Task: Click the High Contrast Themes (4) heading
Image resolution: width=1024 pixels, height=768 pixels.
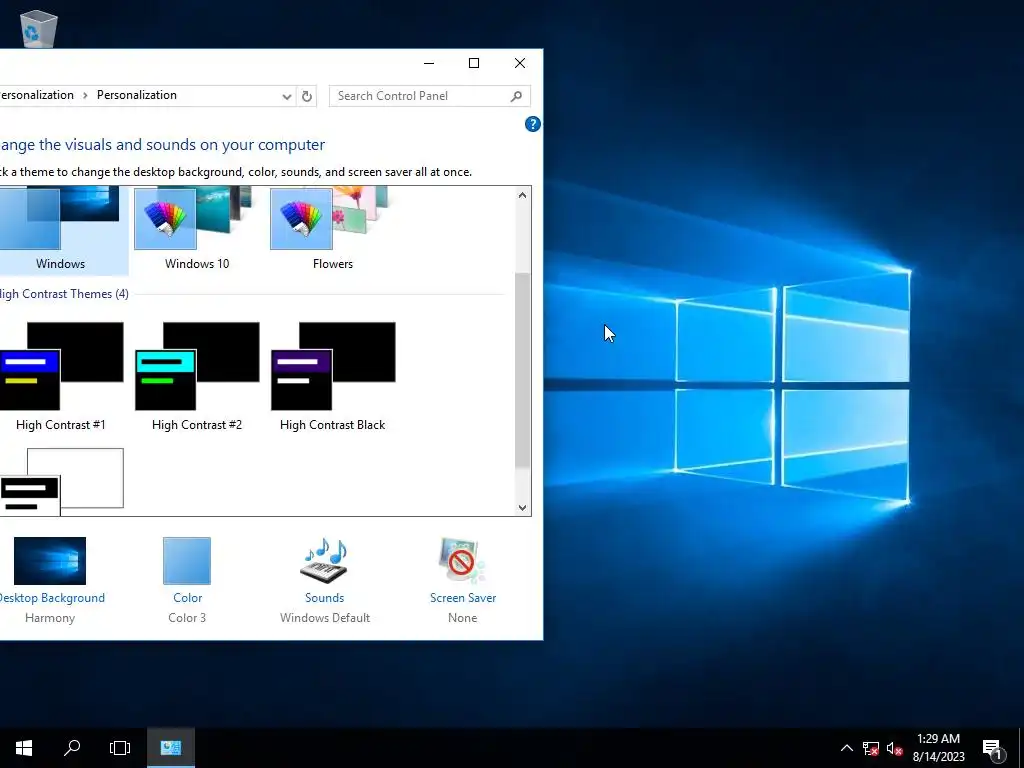Action: click(x=64, y=294)
